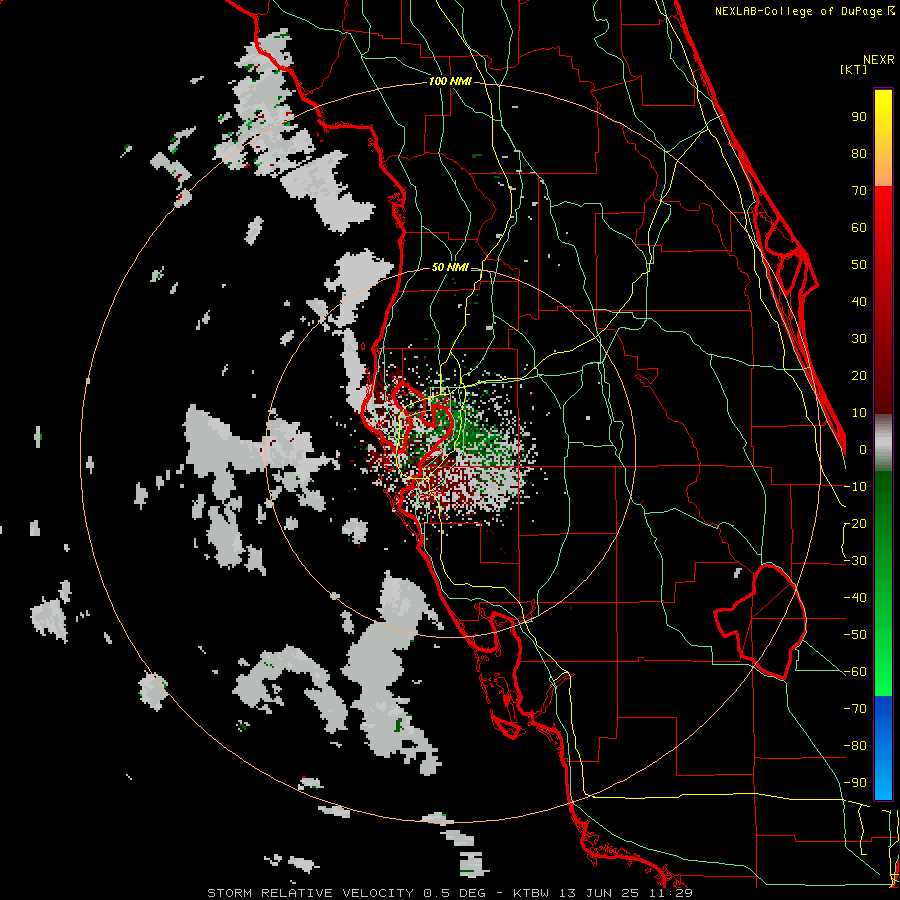Click the 11:29 timestamp in bottom caption
The width and height of the screenshot is (900, 900).
[673, 893]
